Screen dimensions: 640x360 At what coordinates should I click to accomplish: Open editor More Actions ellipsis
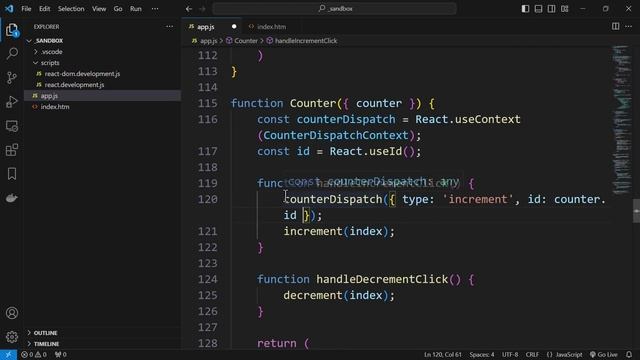click(629, 27)
